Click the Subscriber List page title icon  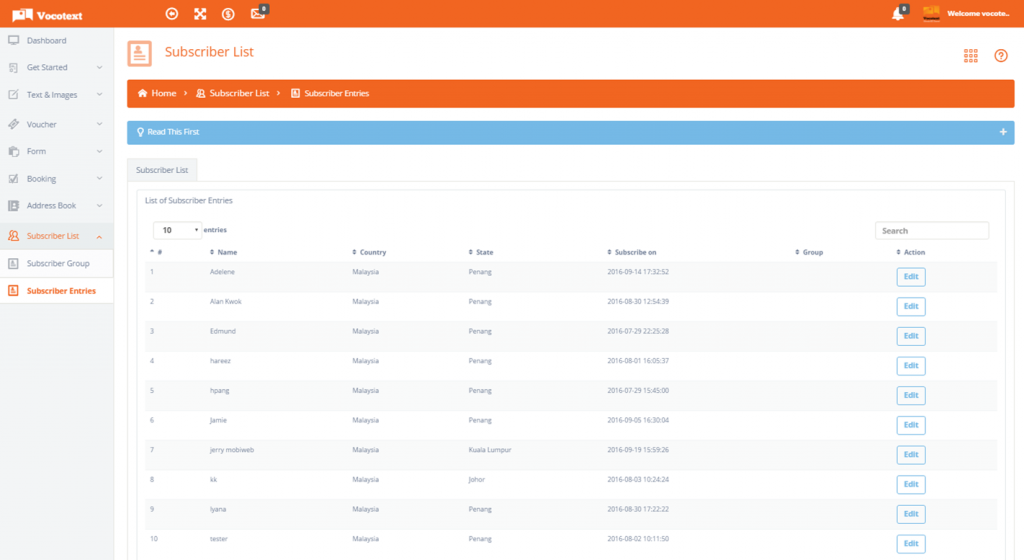139,54
